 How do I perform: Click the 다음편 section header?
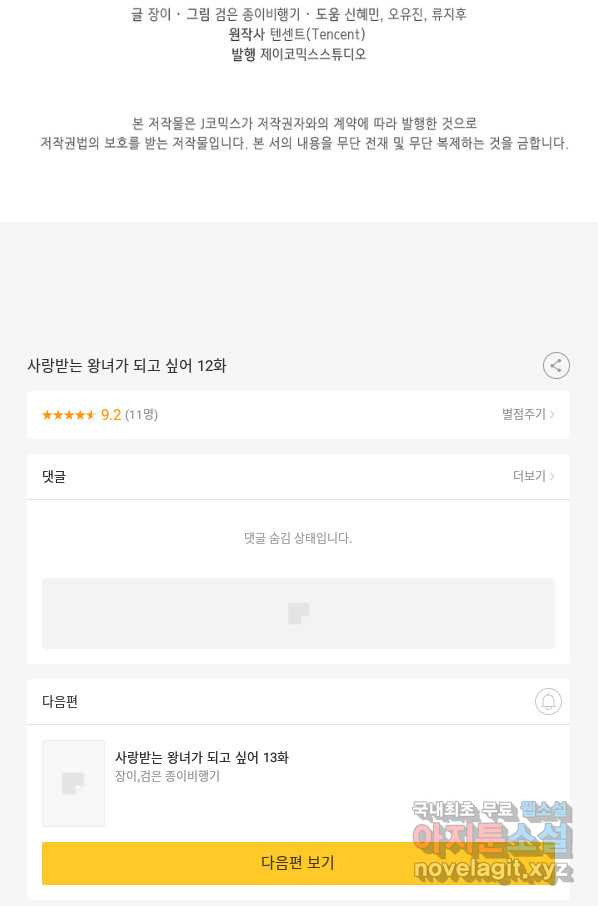60,701
